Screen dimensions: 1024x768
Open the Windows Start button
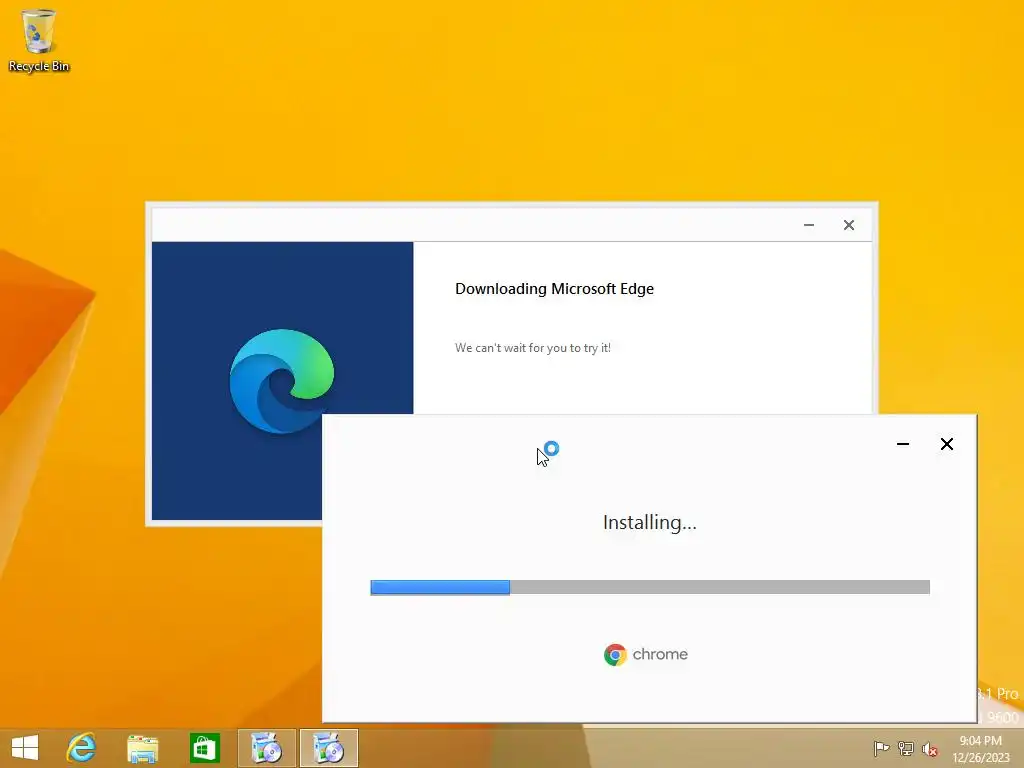25,748
